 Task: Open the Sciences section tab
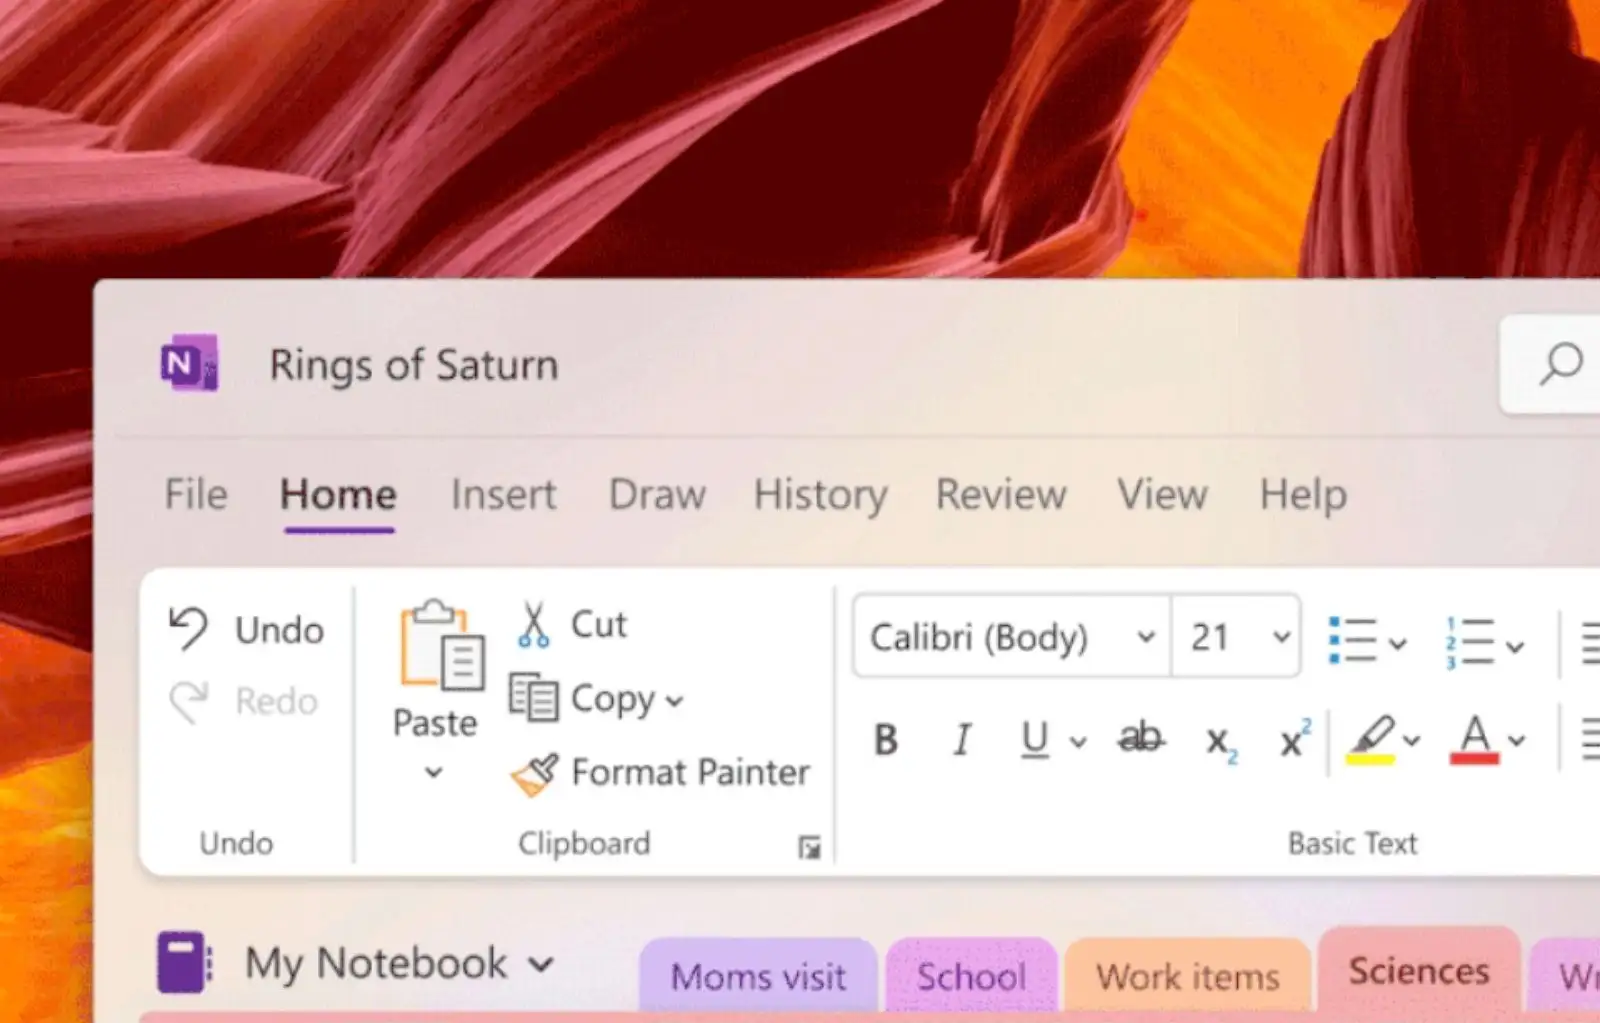pyautogui.click(x=1418, y=968)
